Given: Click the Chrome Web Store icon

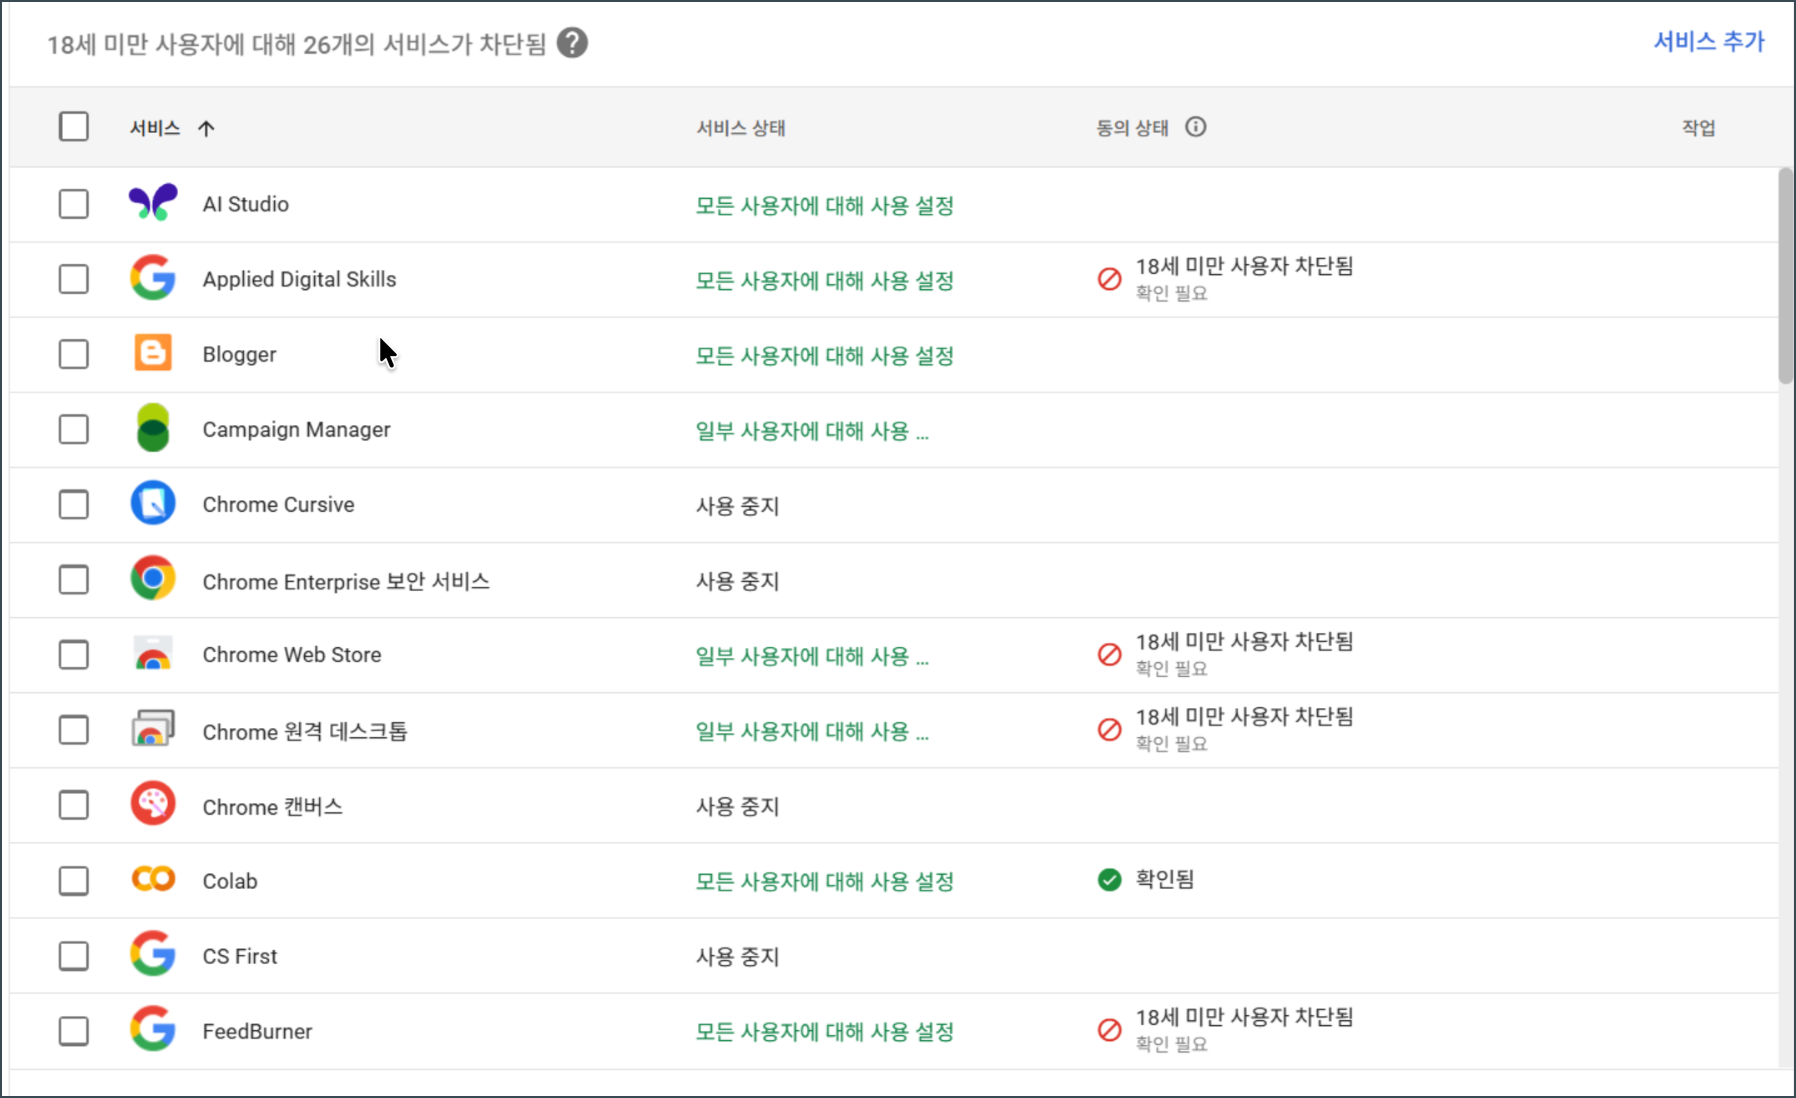Looking at the screenshot, I should 153,654.
